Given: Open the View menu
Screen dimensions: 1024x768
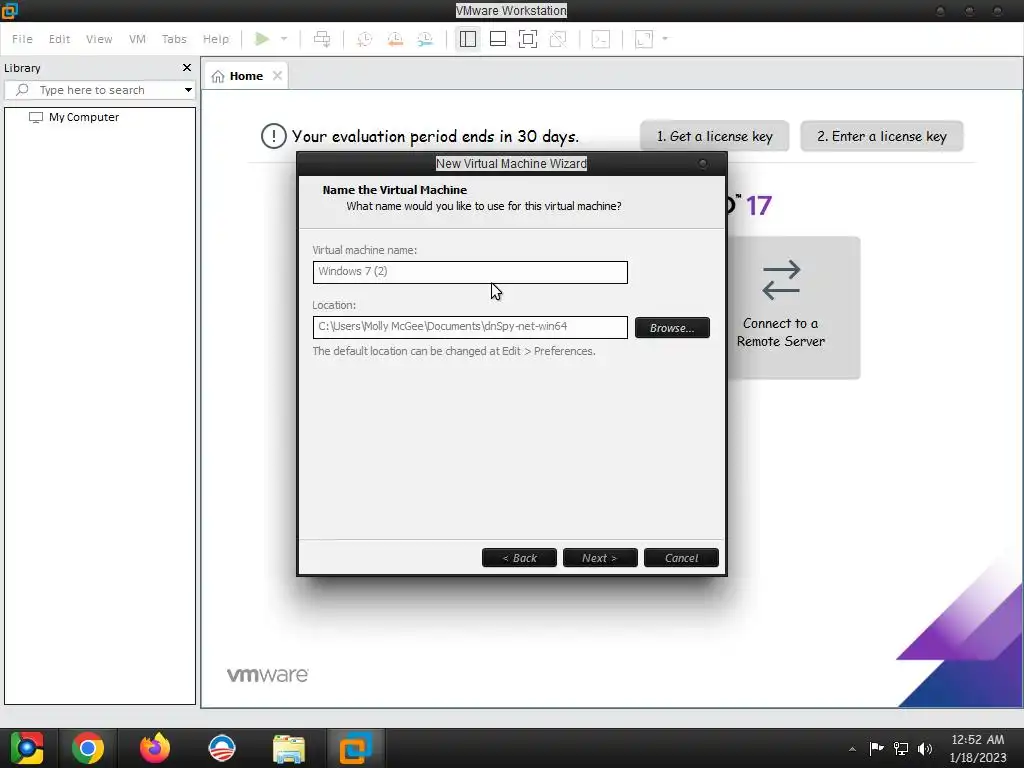Looking at the screenshot, I should 99,39.
